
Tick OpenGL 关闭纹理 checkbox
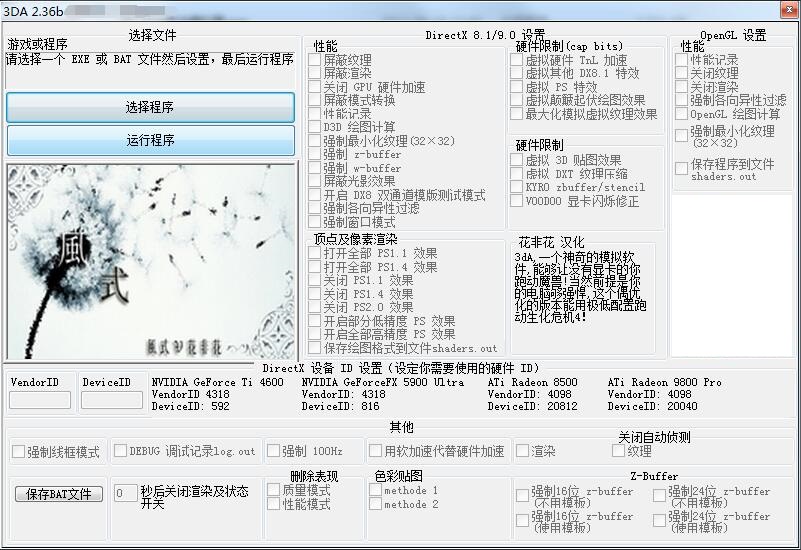click(681, 73)
